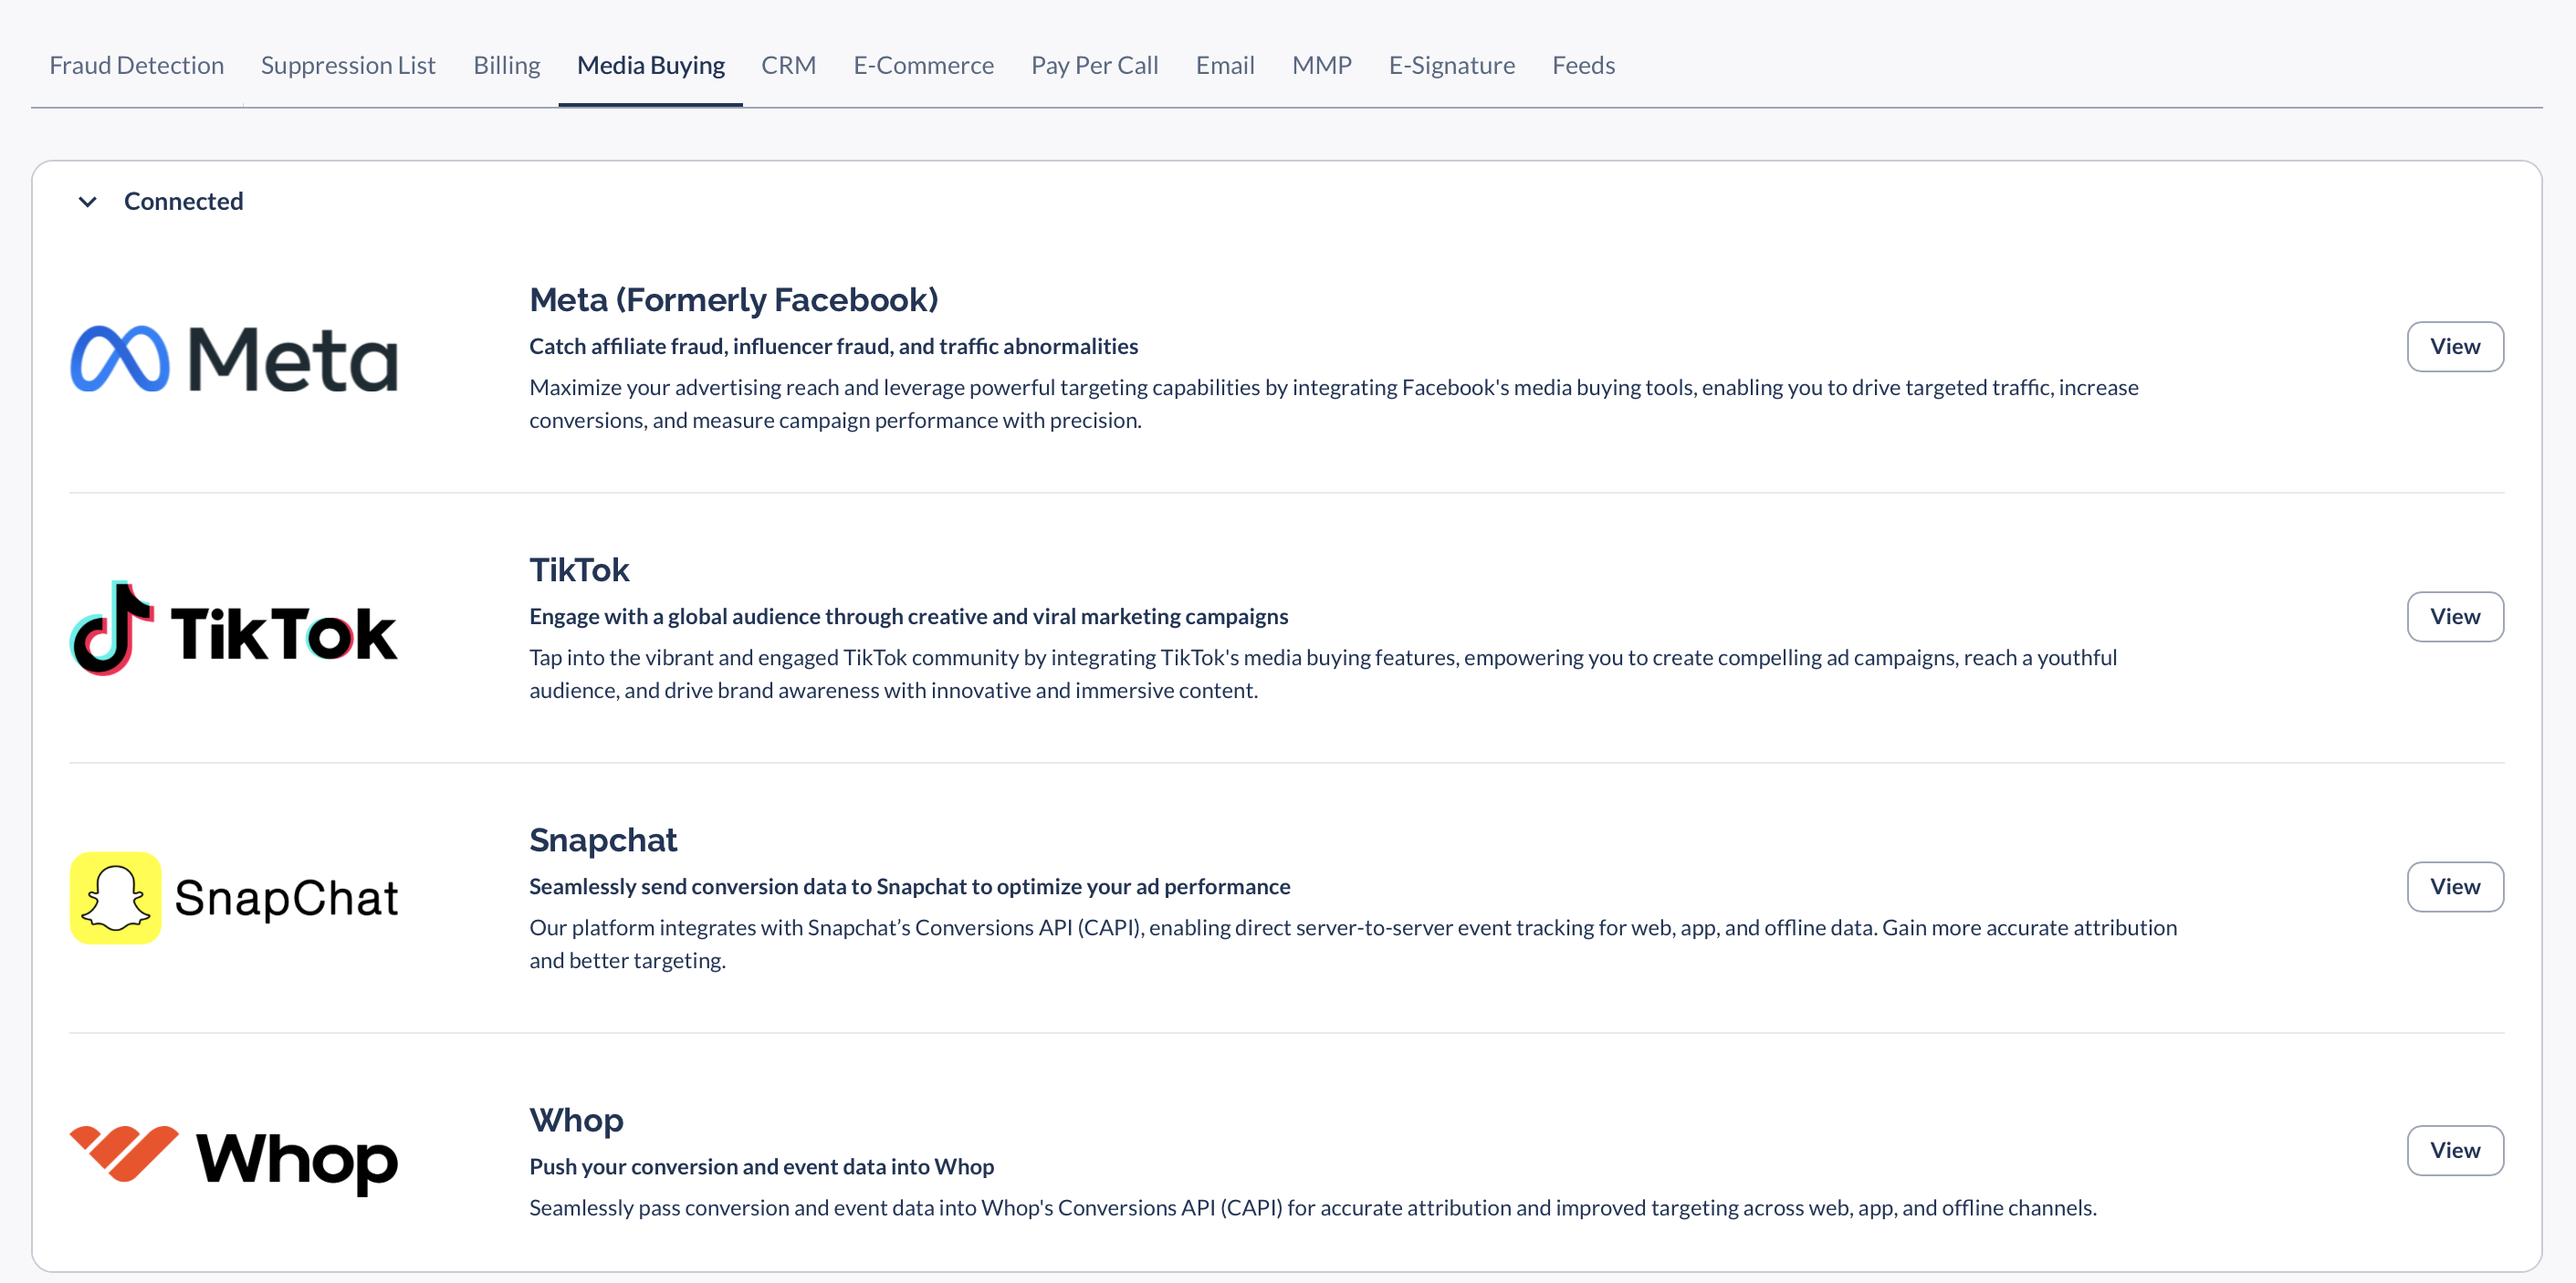
Task: View the Whop integration
Action: [x=2455, y=1151]
